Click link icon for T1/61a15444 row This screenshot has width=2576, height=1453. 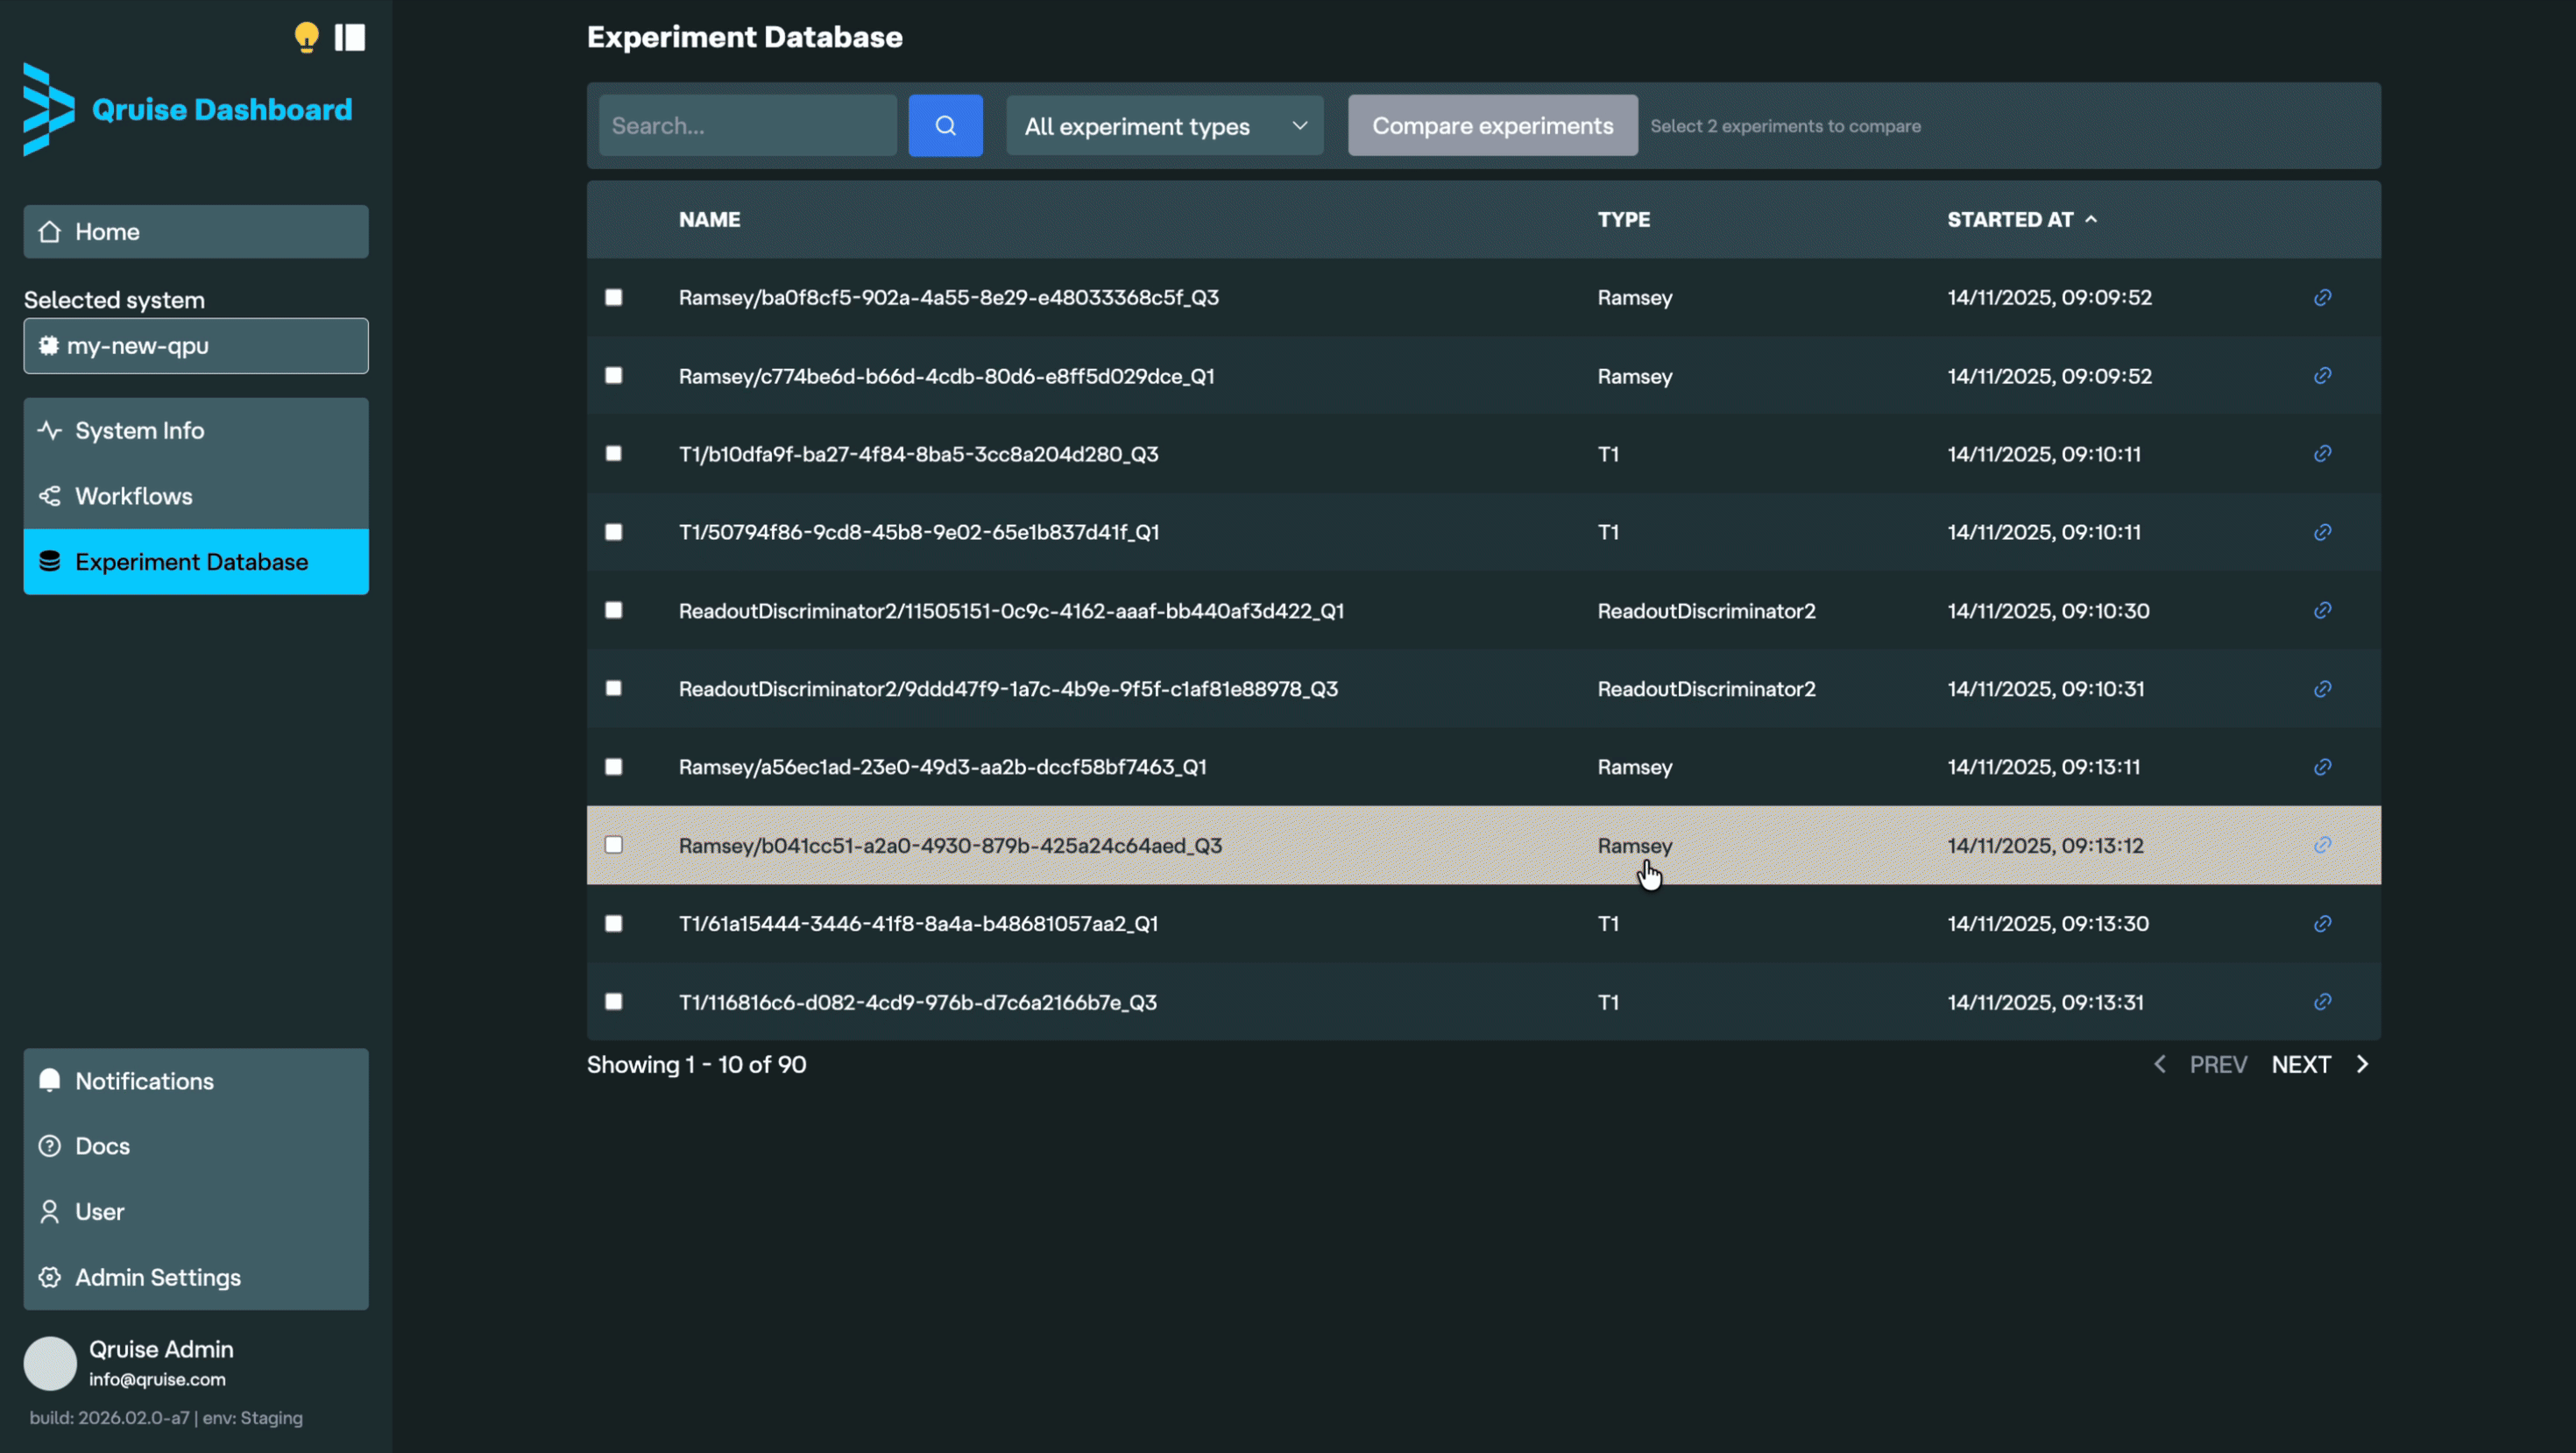pos(2322,924)
